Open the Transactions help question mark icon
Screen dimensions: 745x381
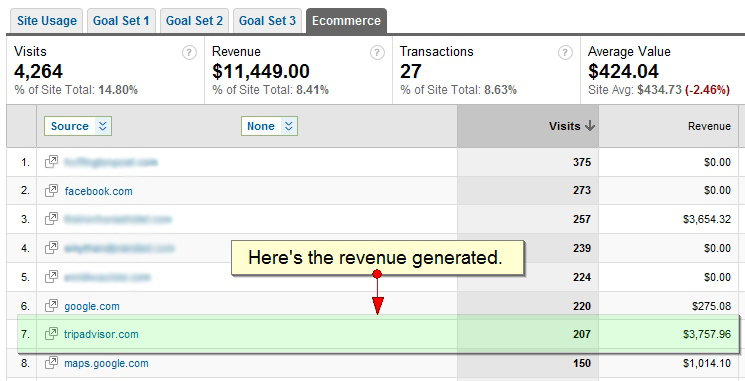tap(565, 53)
